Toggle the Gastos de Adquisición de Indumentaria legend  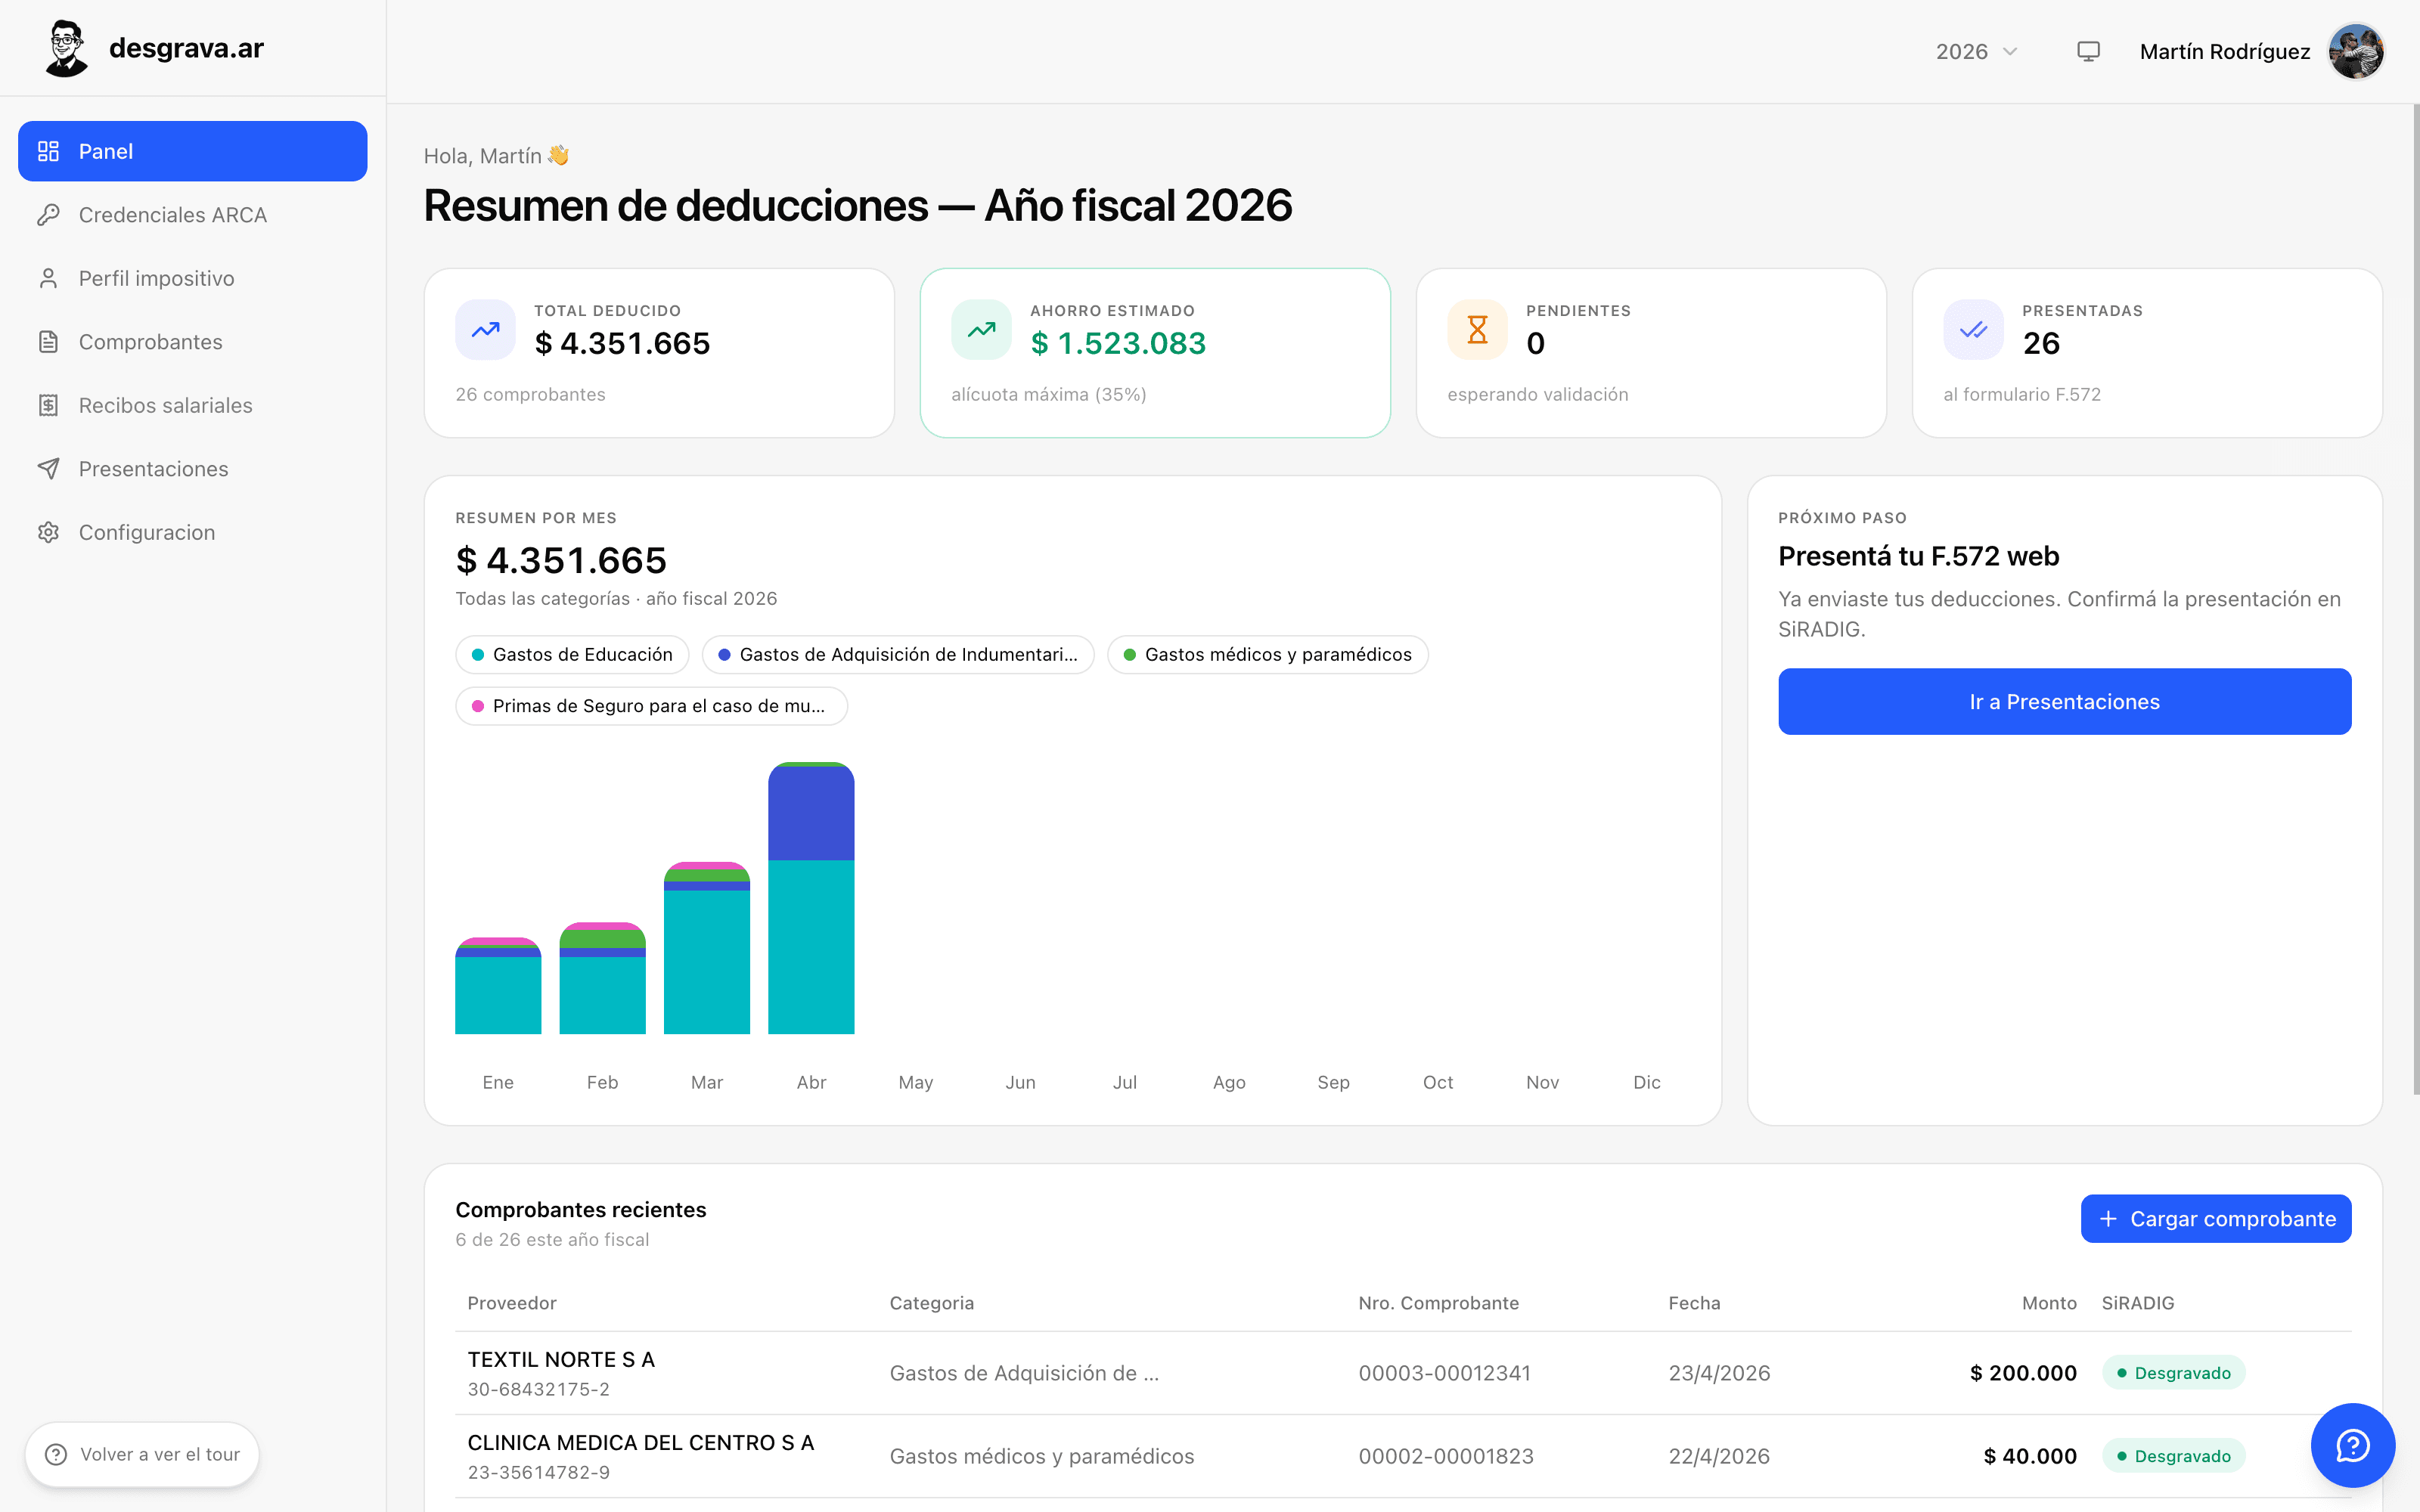[898, 655]
